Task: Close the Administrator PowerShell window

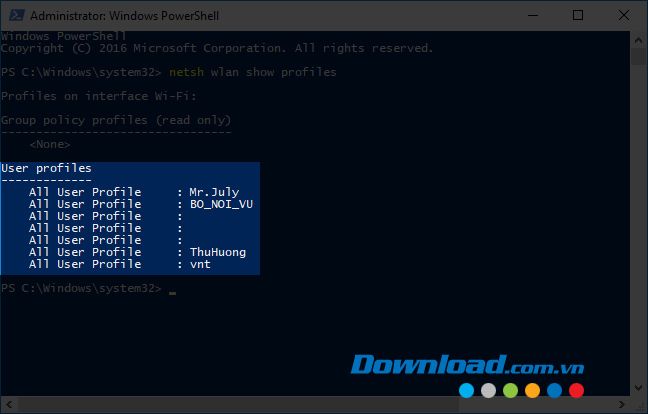Action: 624,16
